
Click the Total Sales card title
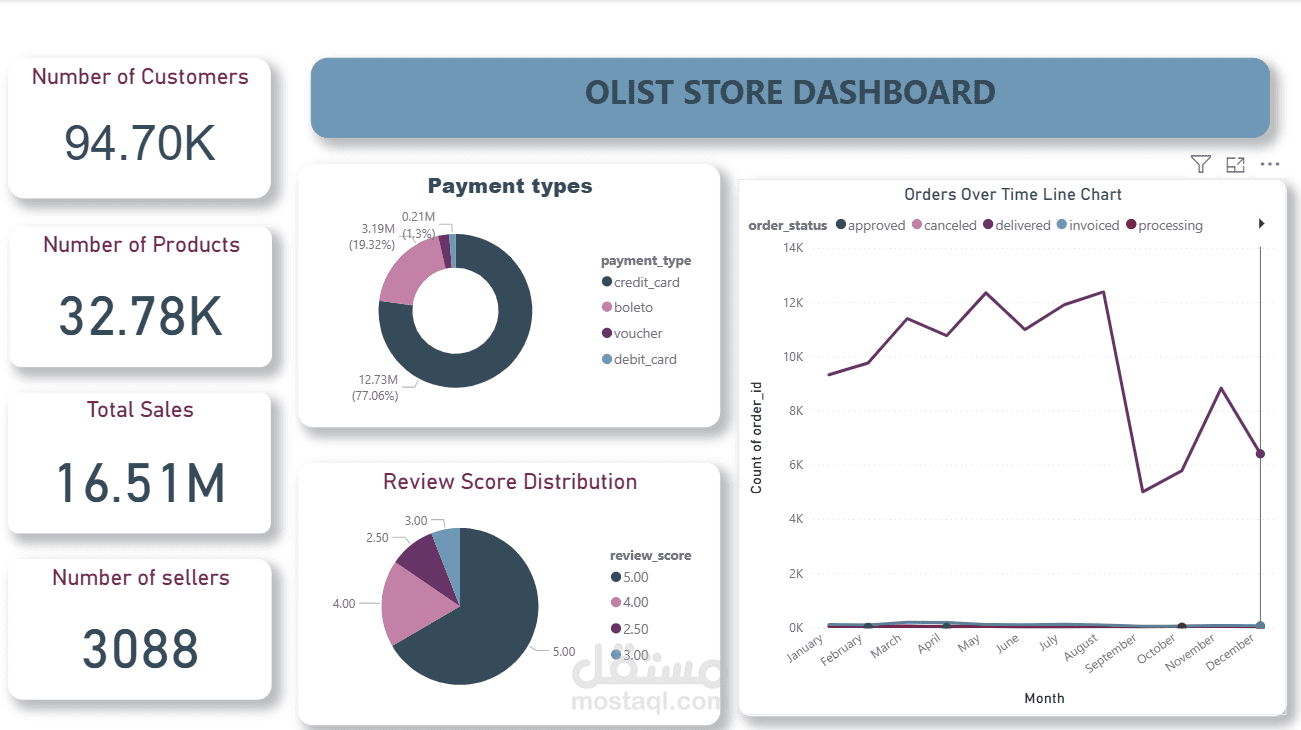pos(140,410)
